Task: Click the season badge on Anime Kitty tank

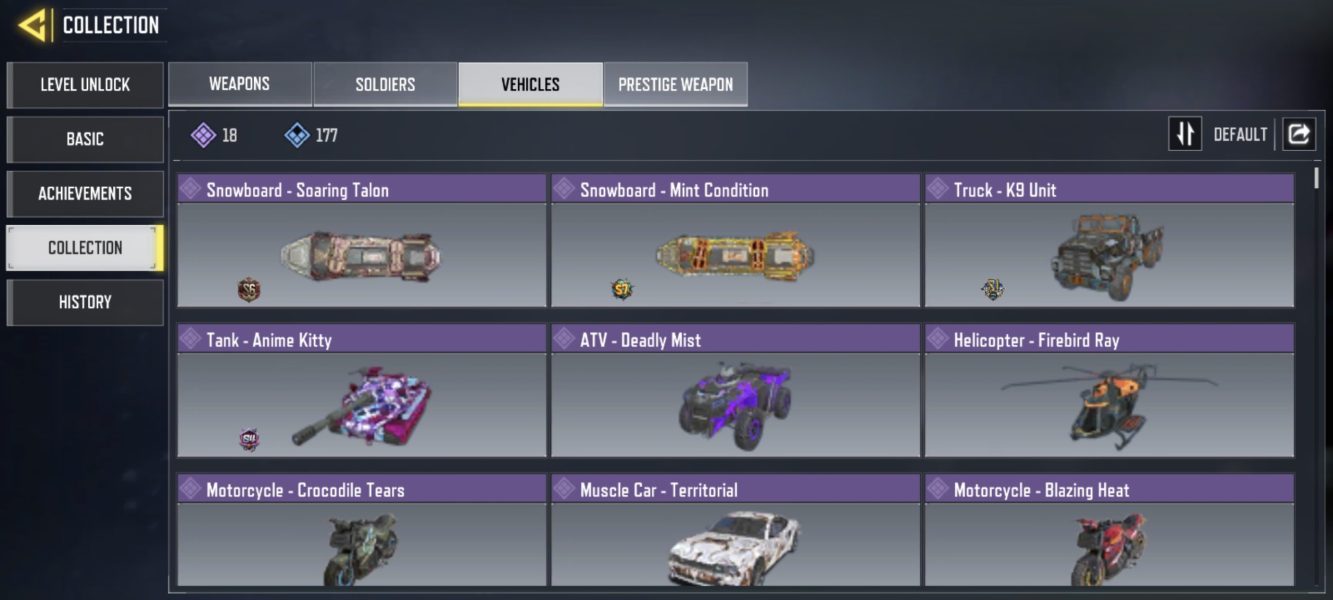Action: pyautogui.click(x=249, y=439)
